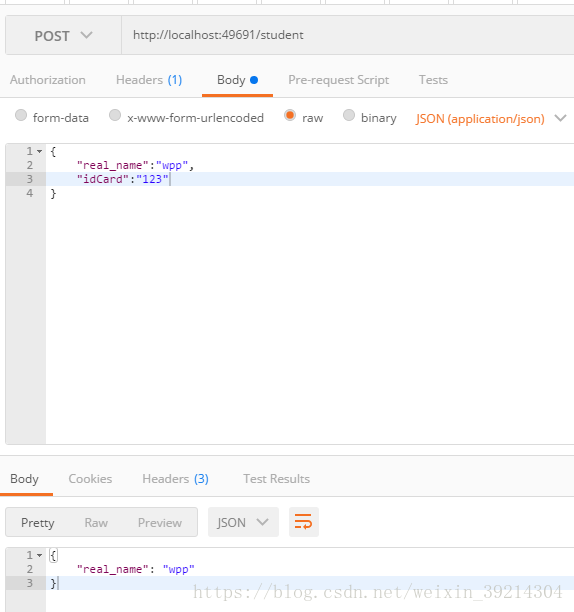Open the Pre-request Script tab
The image size is (574, 612).
coord(338,80)
